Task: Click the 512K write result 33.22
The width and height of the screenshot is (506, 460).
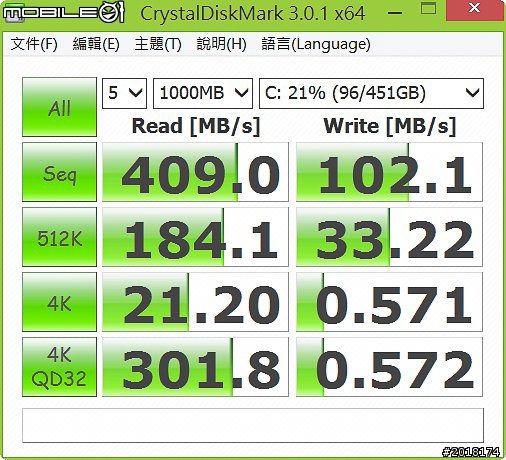Action: click(389, 237)
